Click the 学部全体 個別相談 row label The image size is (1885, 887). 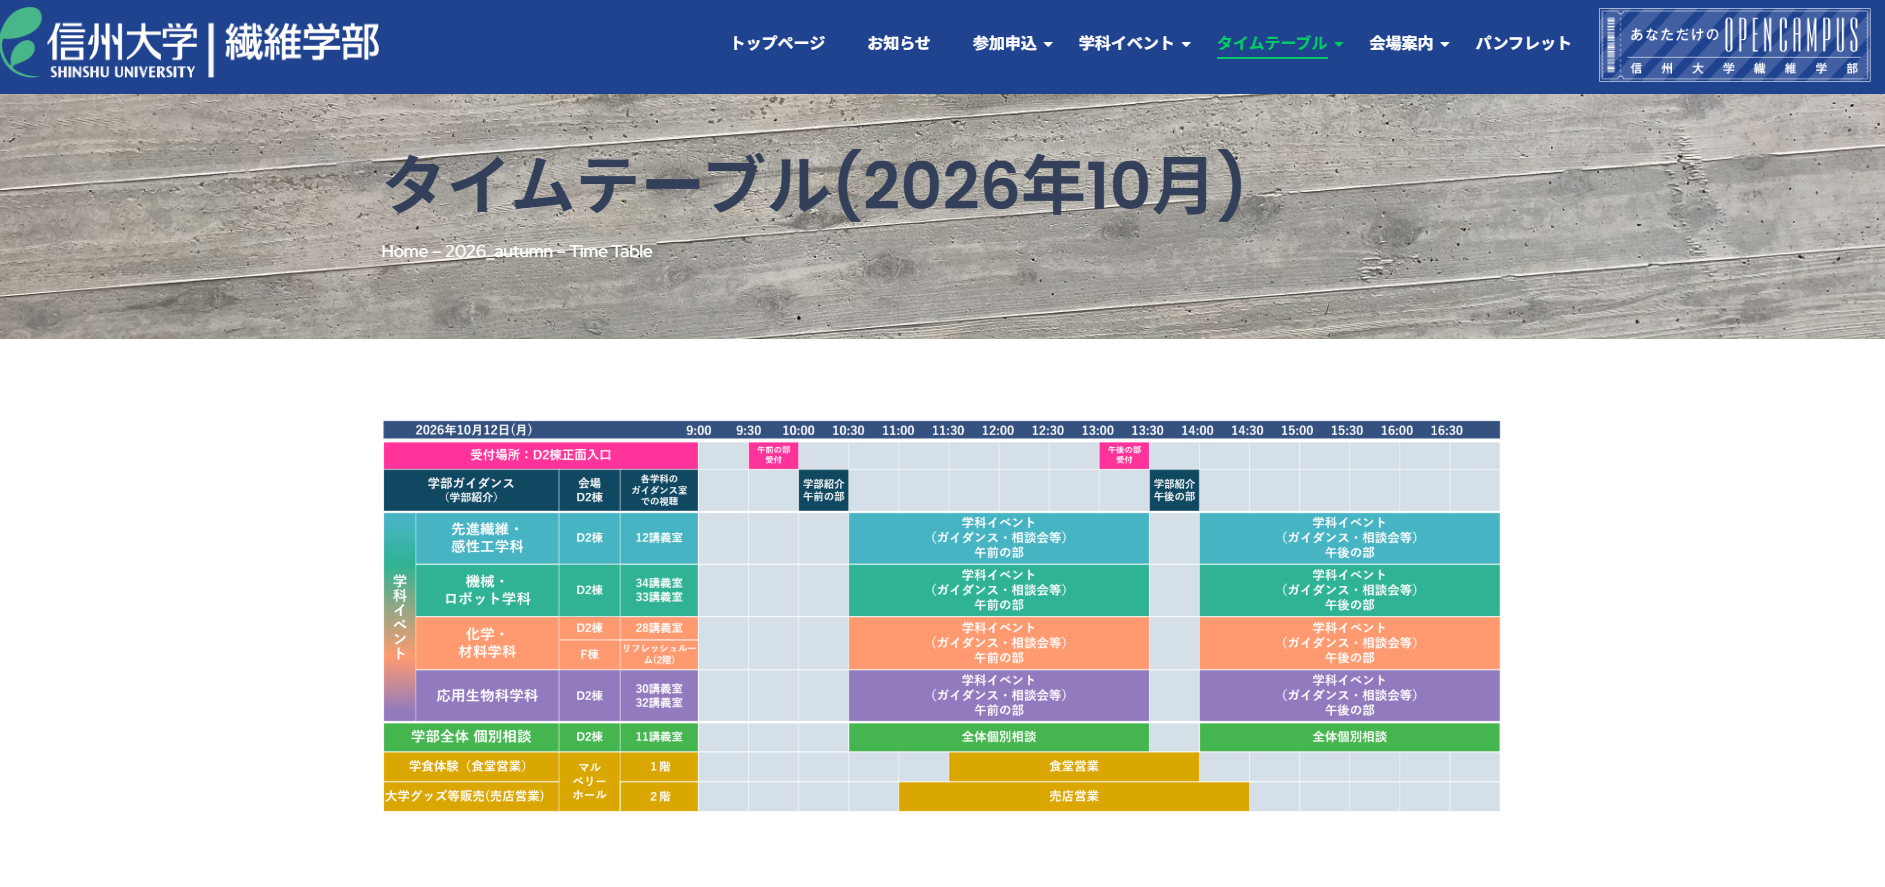(x=471, y=737)
